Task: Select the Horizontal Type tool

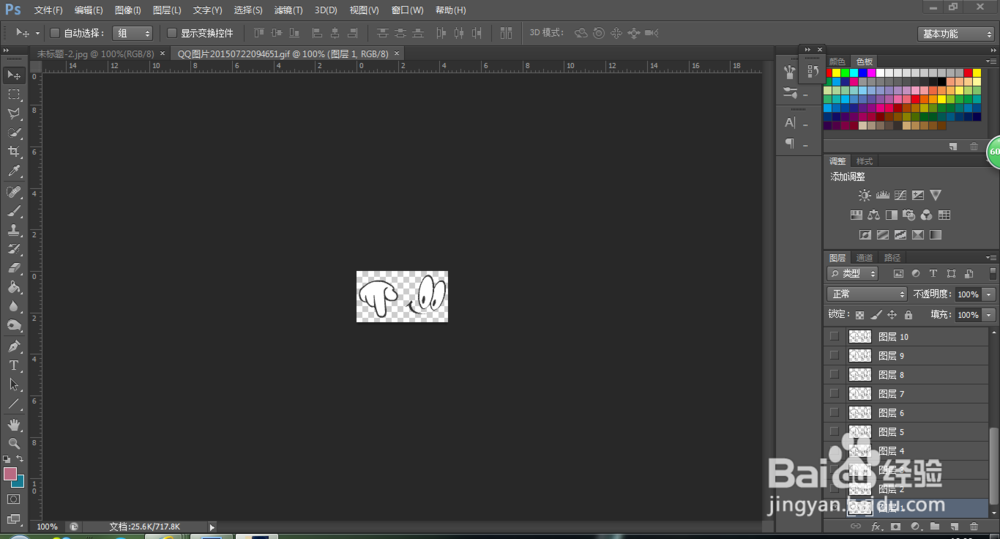Action: click(x=13, y=365)
